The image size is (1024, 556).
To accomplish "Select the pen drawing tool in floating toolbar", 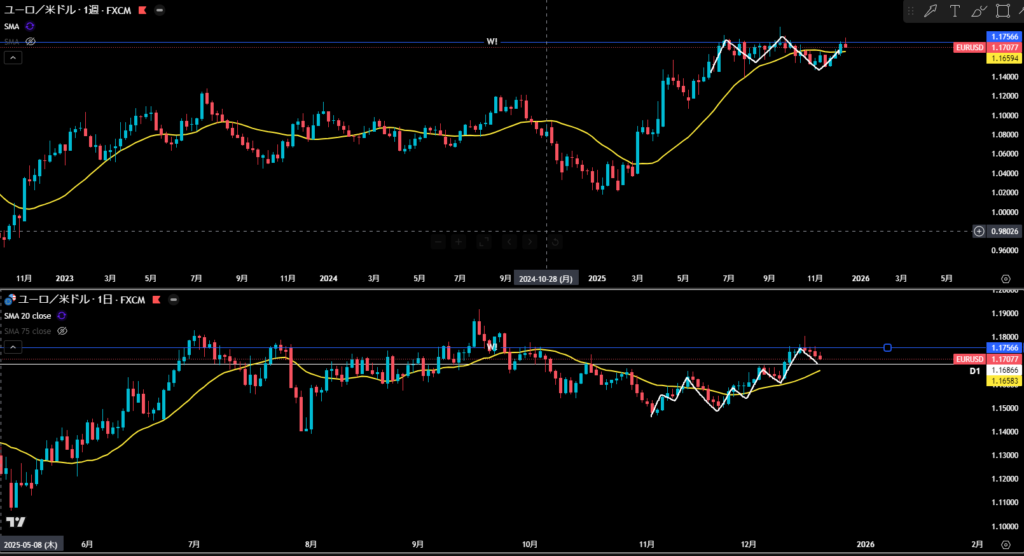I will click(930, 11).
